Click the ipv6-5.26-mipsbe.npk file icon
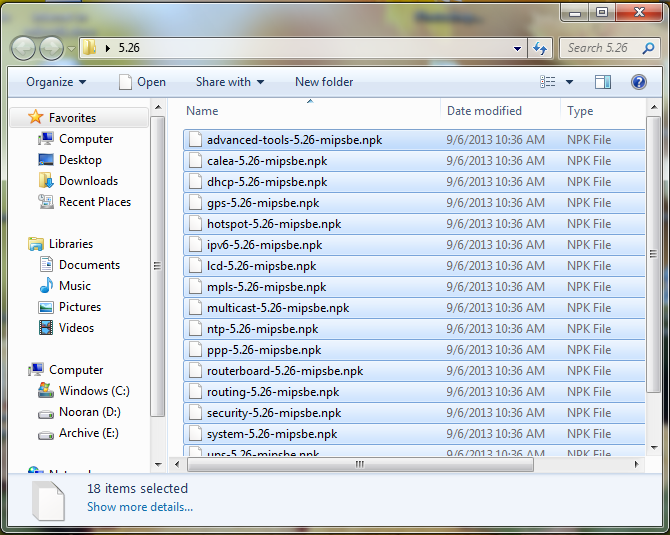Screen dimensions: 670x535 coord(195,245)
